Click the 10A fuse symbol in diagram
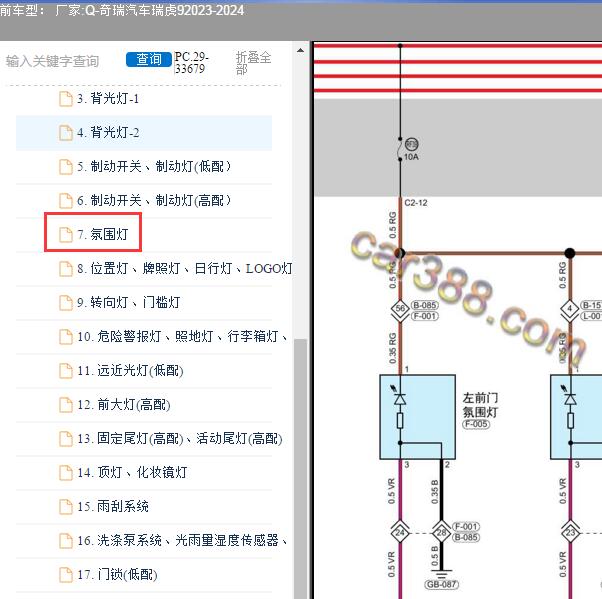Viewport: 602px width, 599px height. click(x=400, y=149)
